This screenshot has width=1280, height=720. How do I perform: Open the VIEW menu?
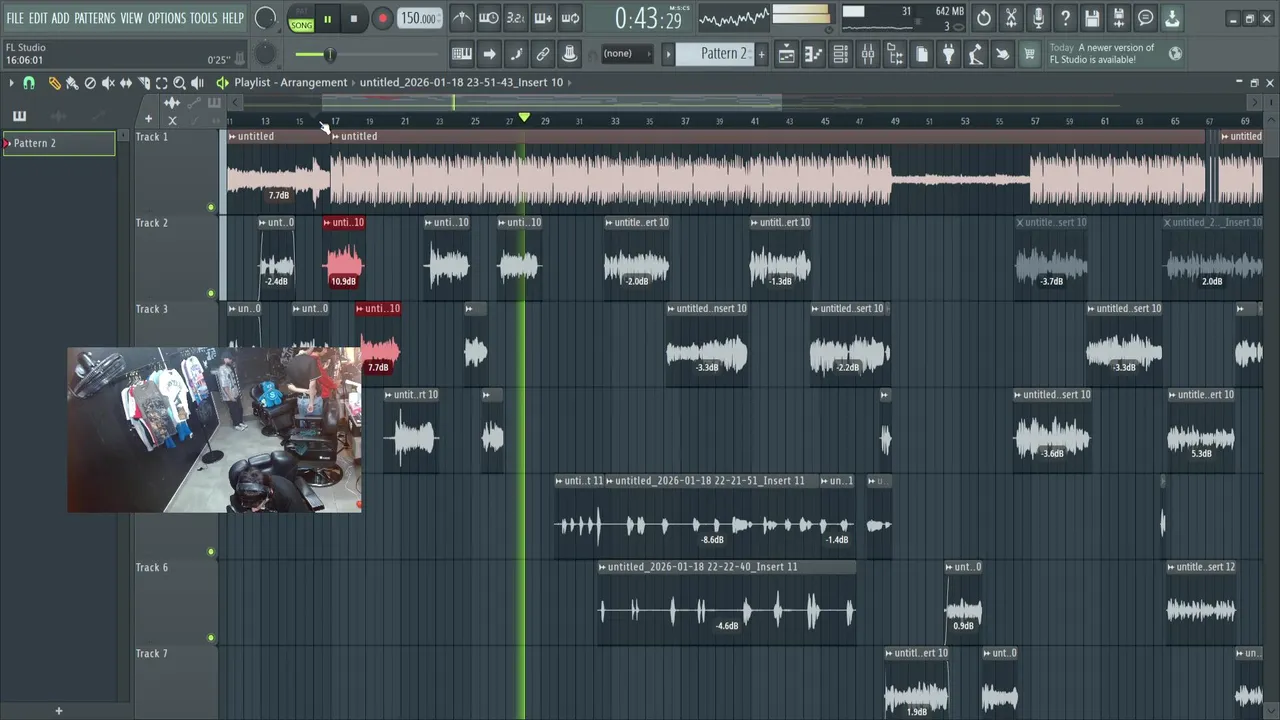coord(131,18)
